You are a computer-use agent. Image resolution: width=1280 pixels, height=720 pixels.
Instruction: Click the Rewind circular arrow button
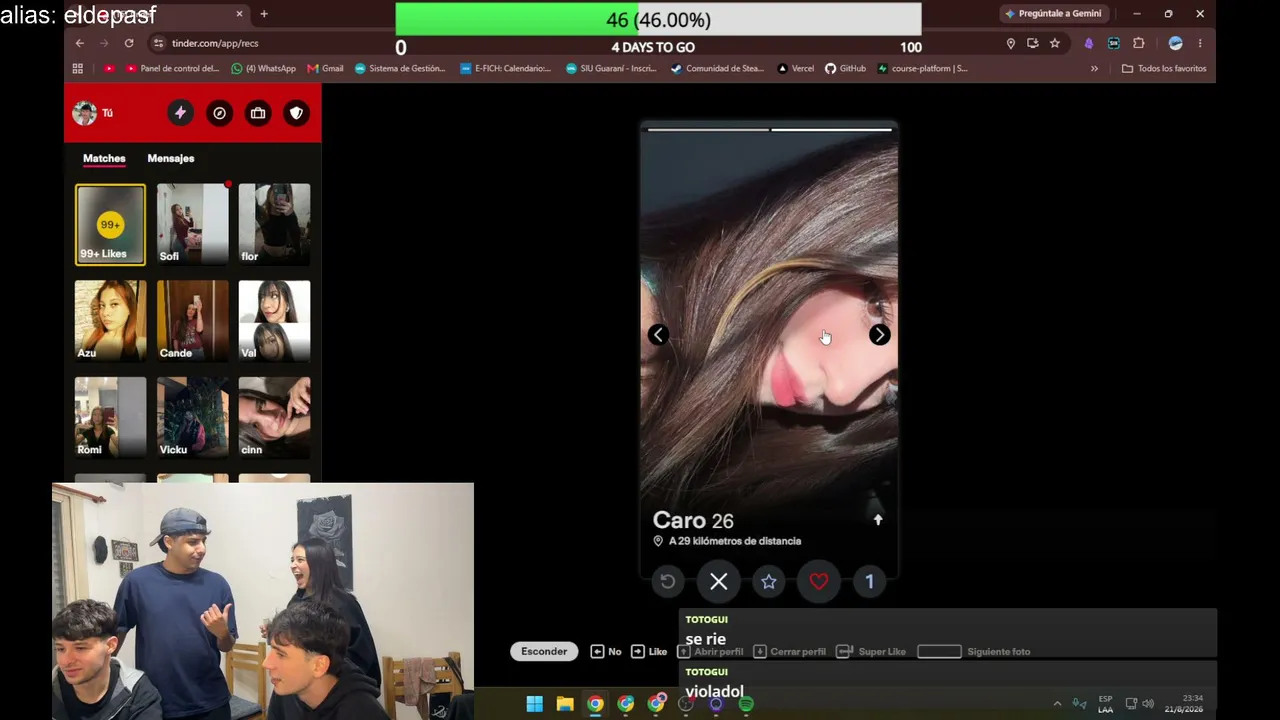pyautogui.click(x=668, y=581)
